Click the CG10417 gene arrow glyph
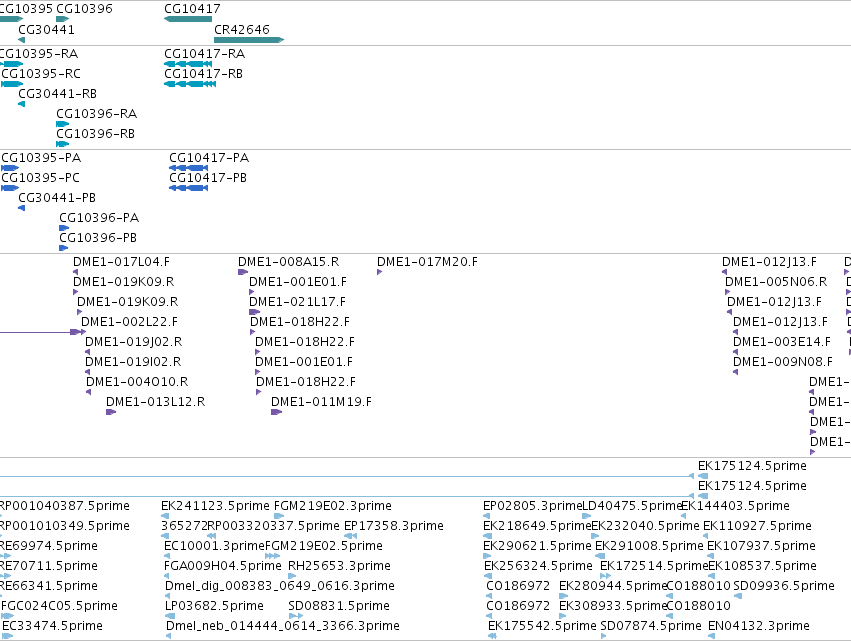The image size is (851, 641). point(188,20)
